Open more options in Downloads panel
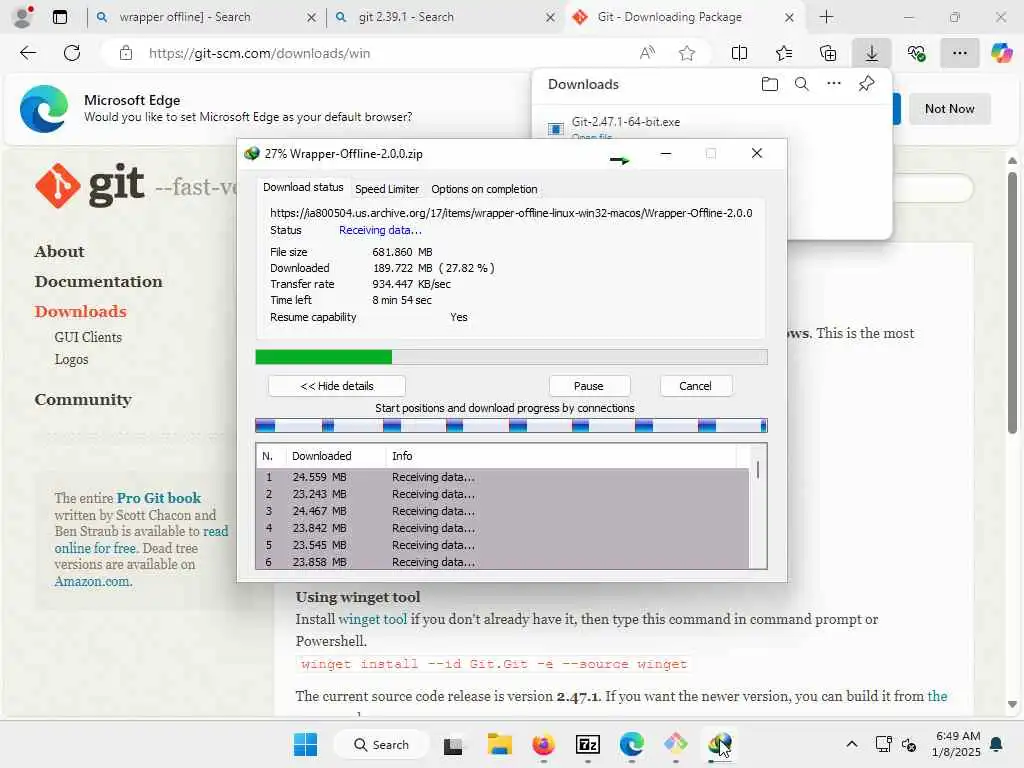The width and height of the screenshot is (1024, 768). pos(834,84)
